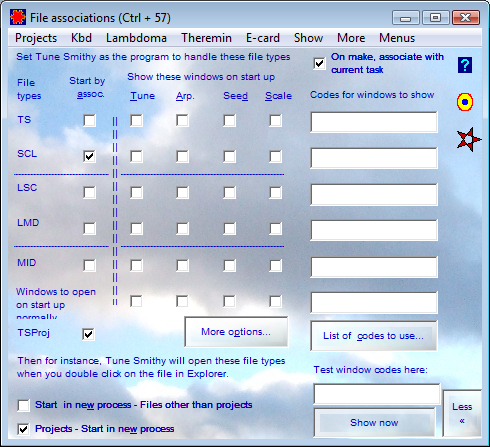Check Seed window for TS row
The height and width of the screenshot is (447, 490).
pos(229,120)
